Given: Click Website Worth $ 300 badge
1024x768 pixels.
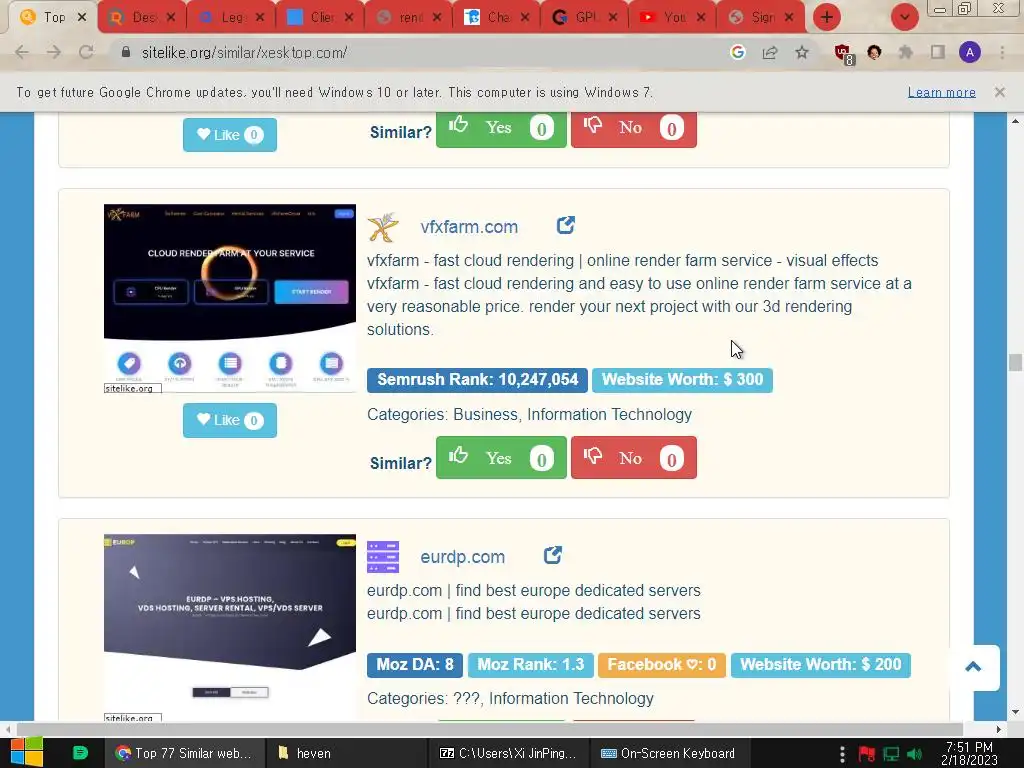Looking at the screenshot, I should click(682, 380).
